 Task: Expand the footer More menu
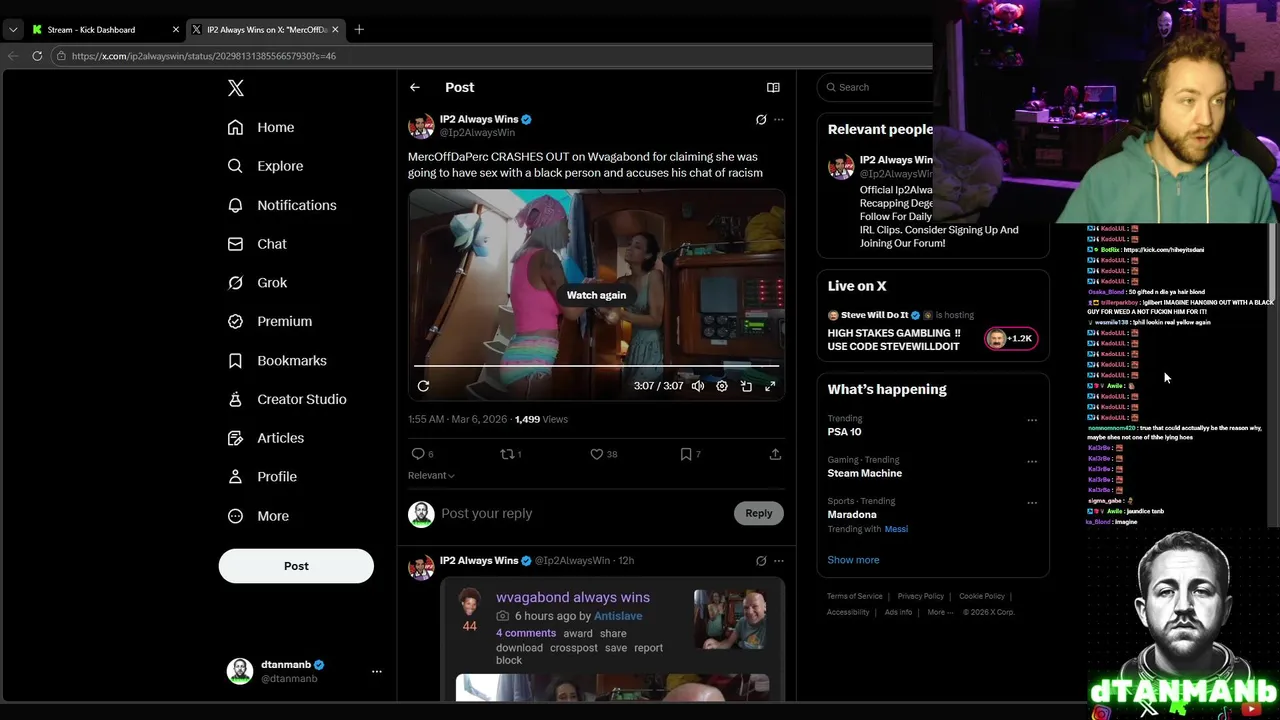coord(940,613)
